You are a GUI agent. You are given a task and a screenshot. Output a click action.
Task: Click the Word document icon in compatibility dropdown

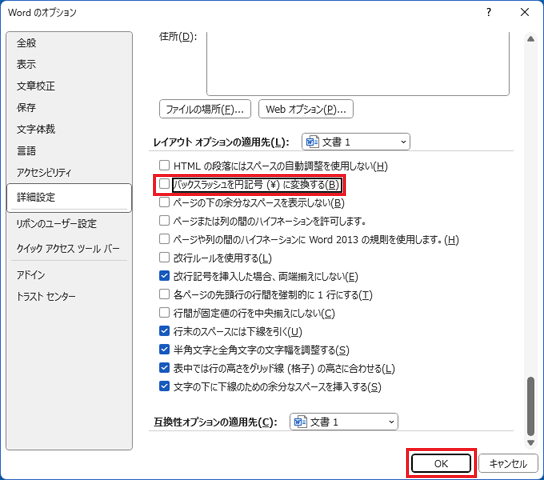tap(300, 422)
